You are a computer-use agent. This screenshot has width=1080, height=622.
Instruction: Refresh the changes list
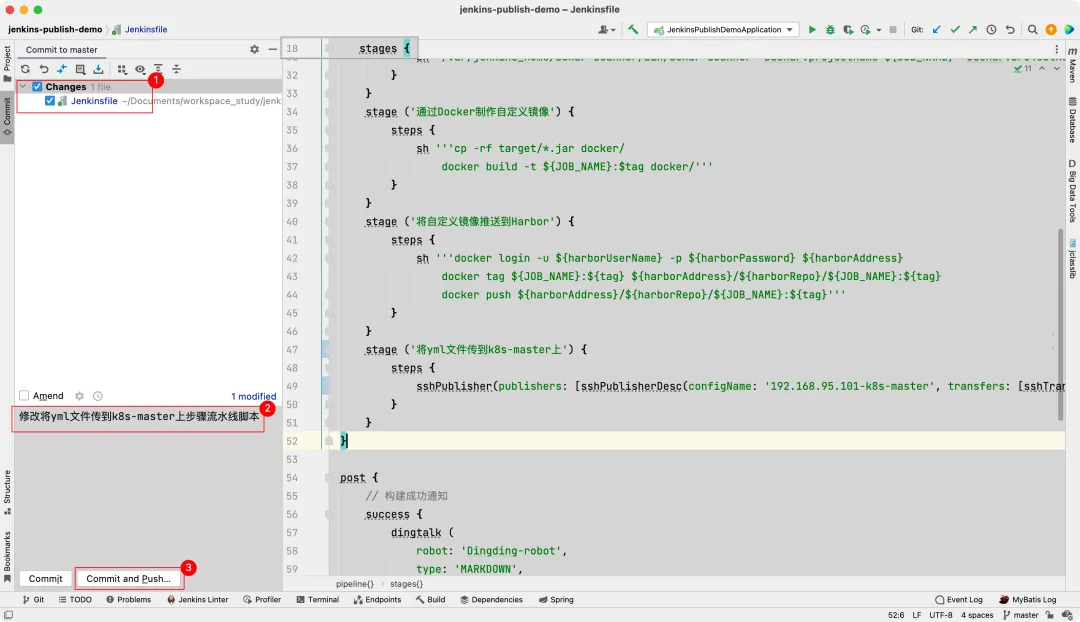[x=25, y=69]
